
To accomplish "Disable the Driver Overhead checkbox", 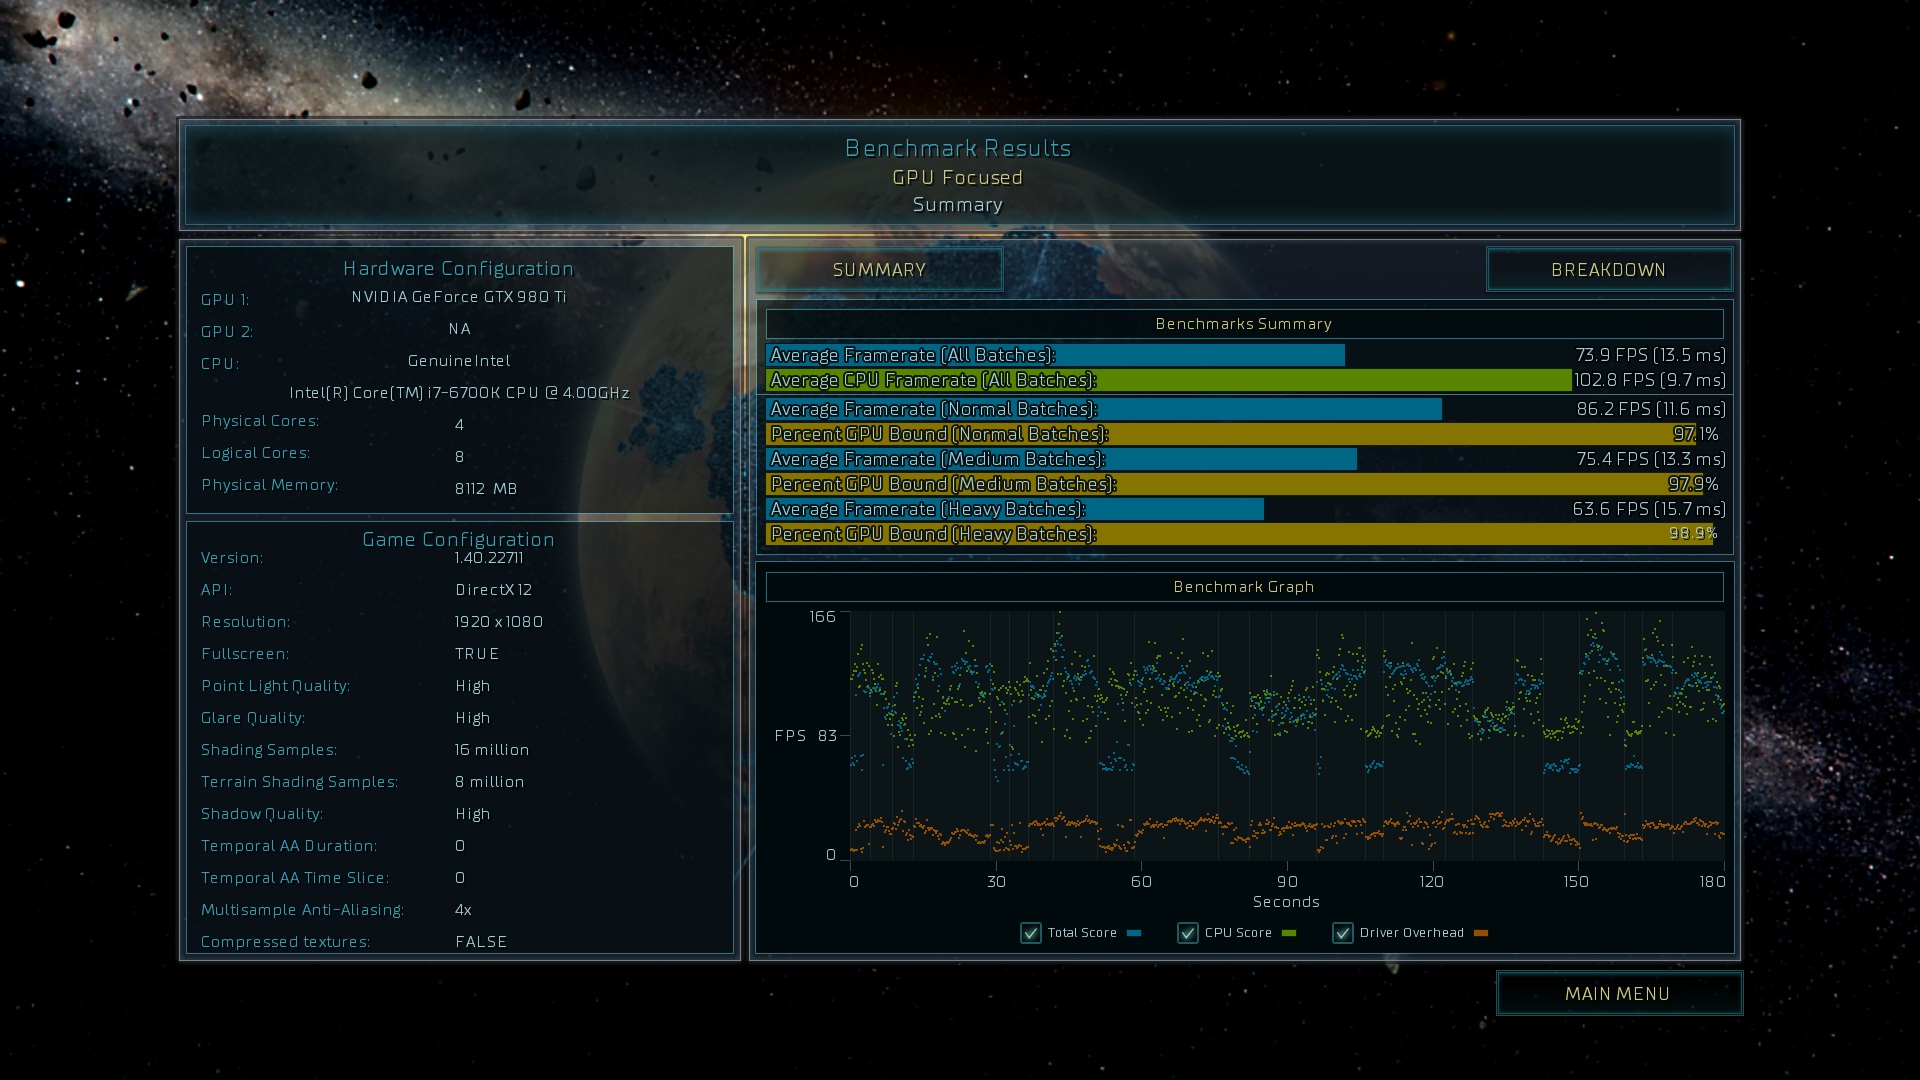I will pyautogui.click(x=1343, y=933).
